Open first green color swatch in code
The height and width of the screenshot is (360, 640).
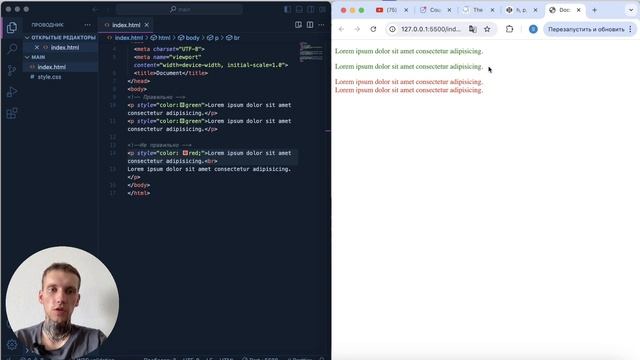(182, 105)
